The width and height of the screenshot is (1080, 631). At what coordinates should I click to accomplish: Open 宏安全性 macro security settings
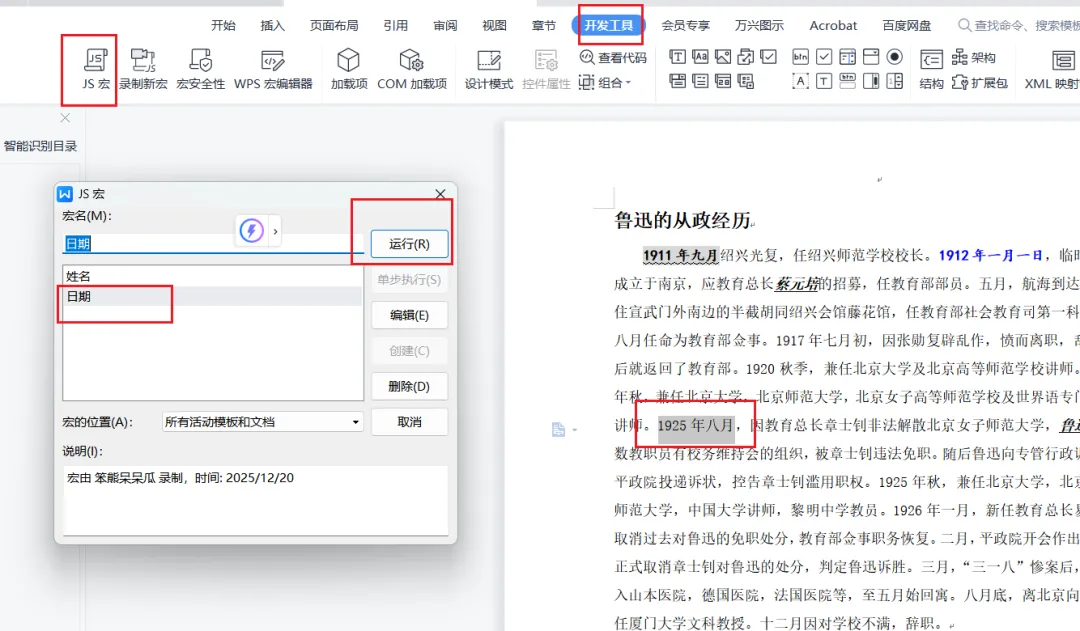pyautogui.click(x=200, y=69)
